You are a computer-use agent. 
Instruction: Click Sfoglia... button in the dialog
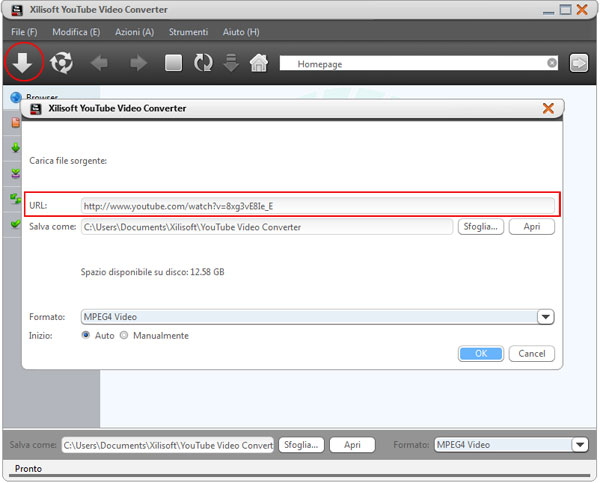point(481,227)
